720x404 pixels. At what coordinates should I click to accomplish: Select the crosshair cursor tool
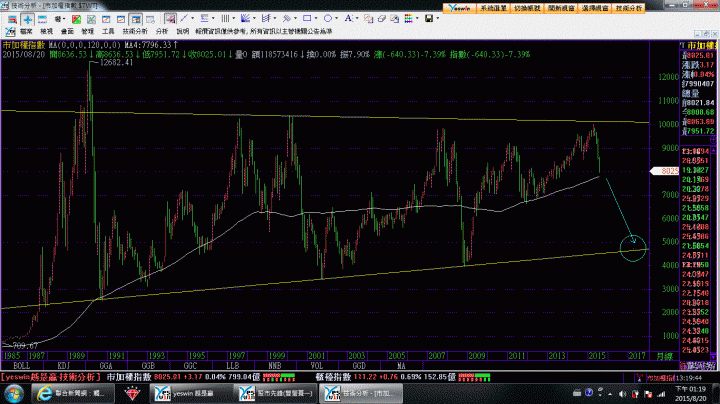tap(28, 19)
